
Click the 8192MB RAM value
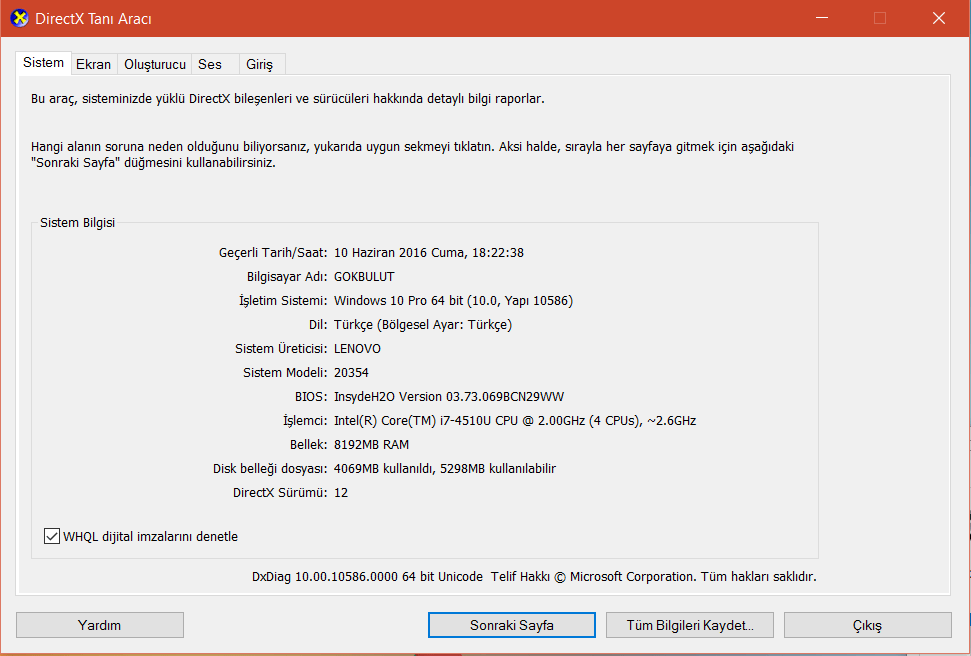371,445
